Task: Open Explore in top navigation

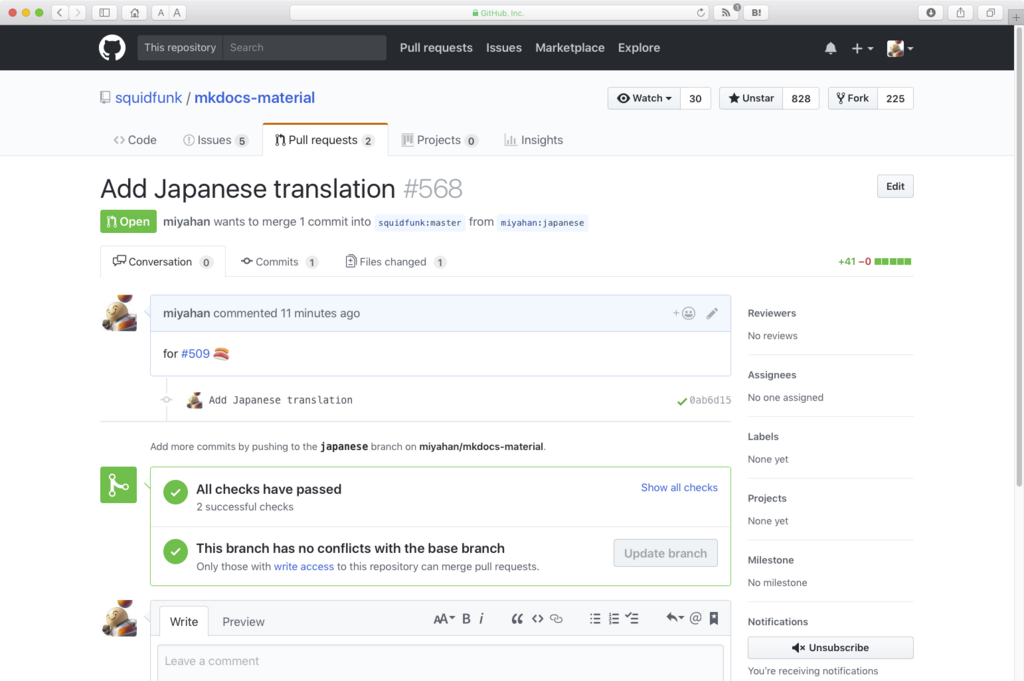Action: pyautogui.click(x=639, y=48)
